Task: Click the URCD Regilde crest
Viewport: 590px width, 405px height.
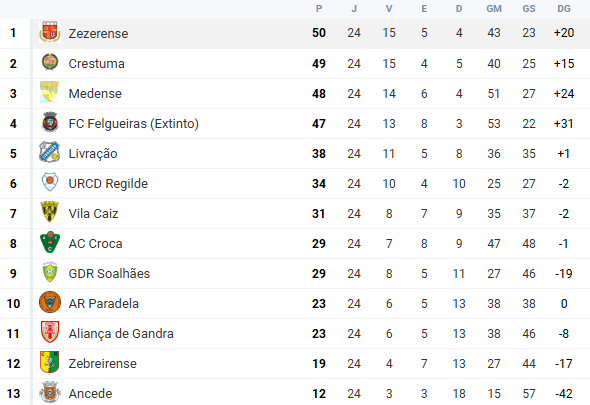Action: tap(50, 182)
